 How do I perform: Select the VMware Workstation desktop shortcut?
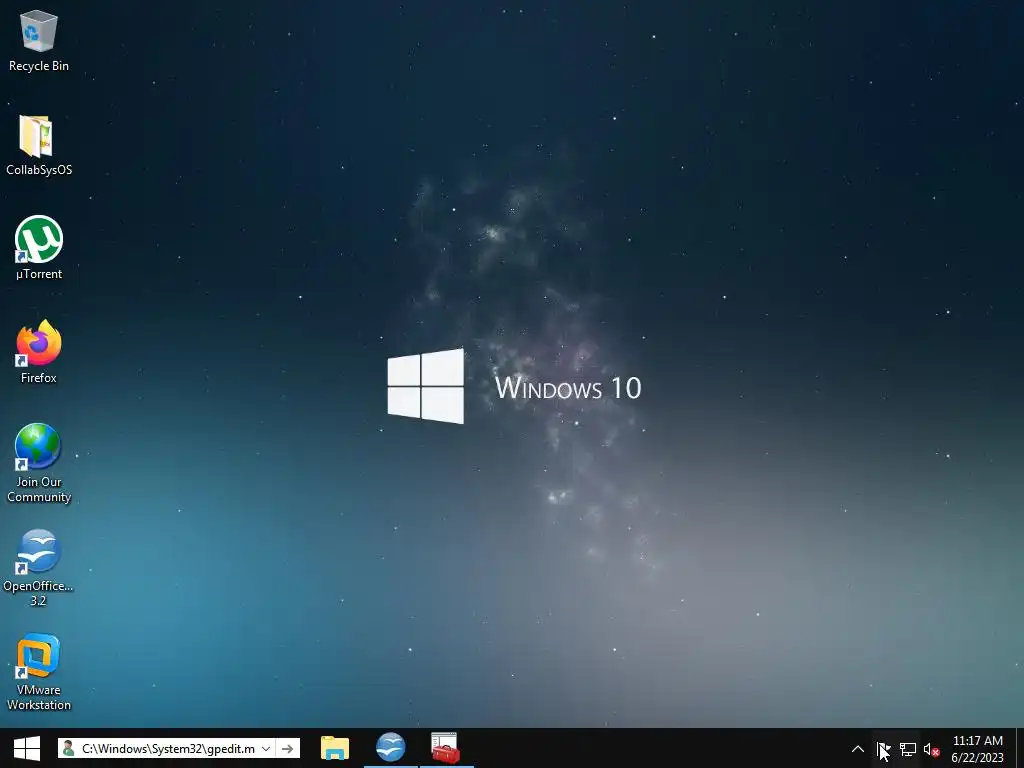39,672
